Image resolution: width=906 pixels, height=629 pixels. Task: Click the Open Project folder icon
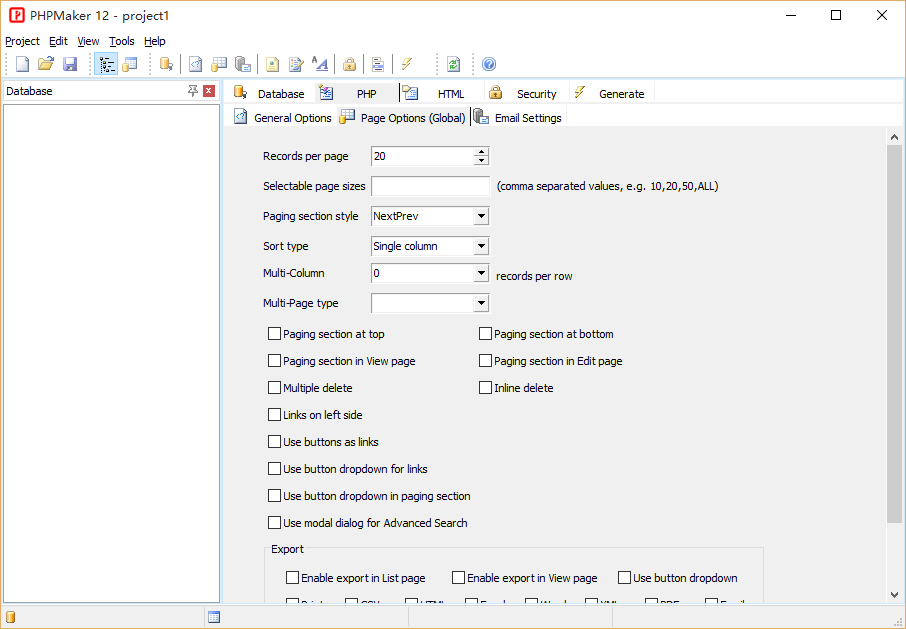pos(46,64)
